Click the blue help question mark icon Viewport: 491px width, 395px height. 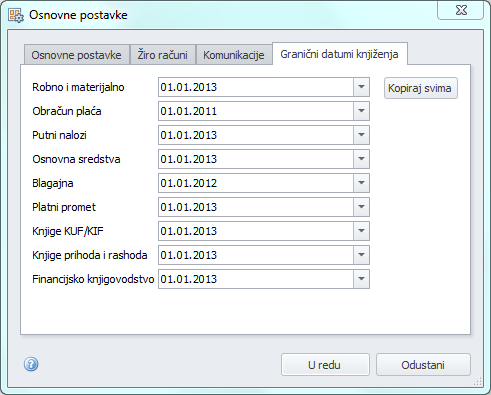click(31, 364)
